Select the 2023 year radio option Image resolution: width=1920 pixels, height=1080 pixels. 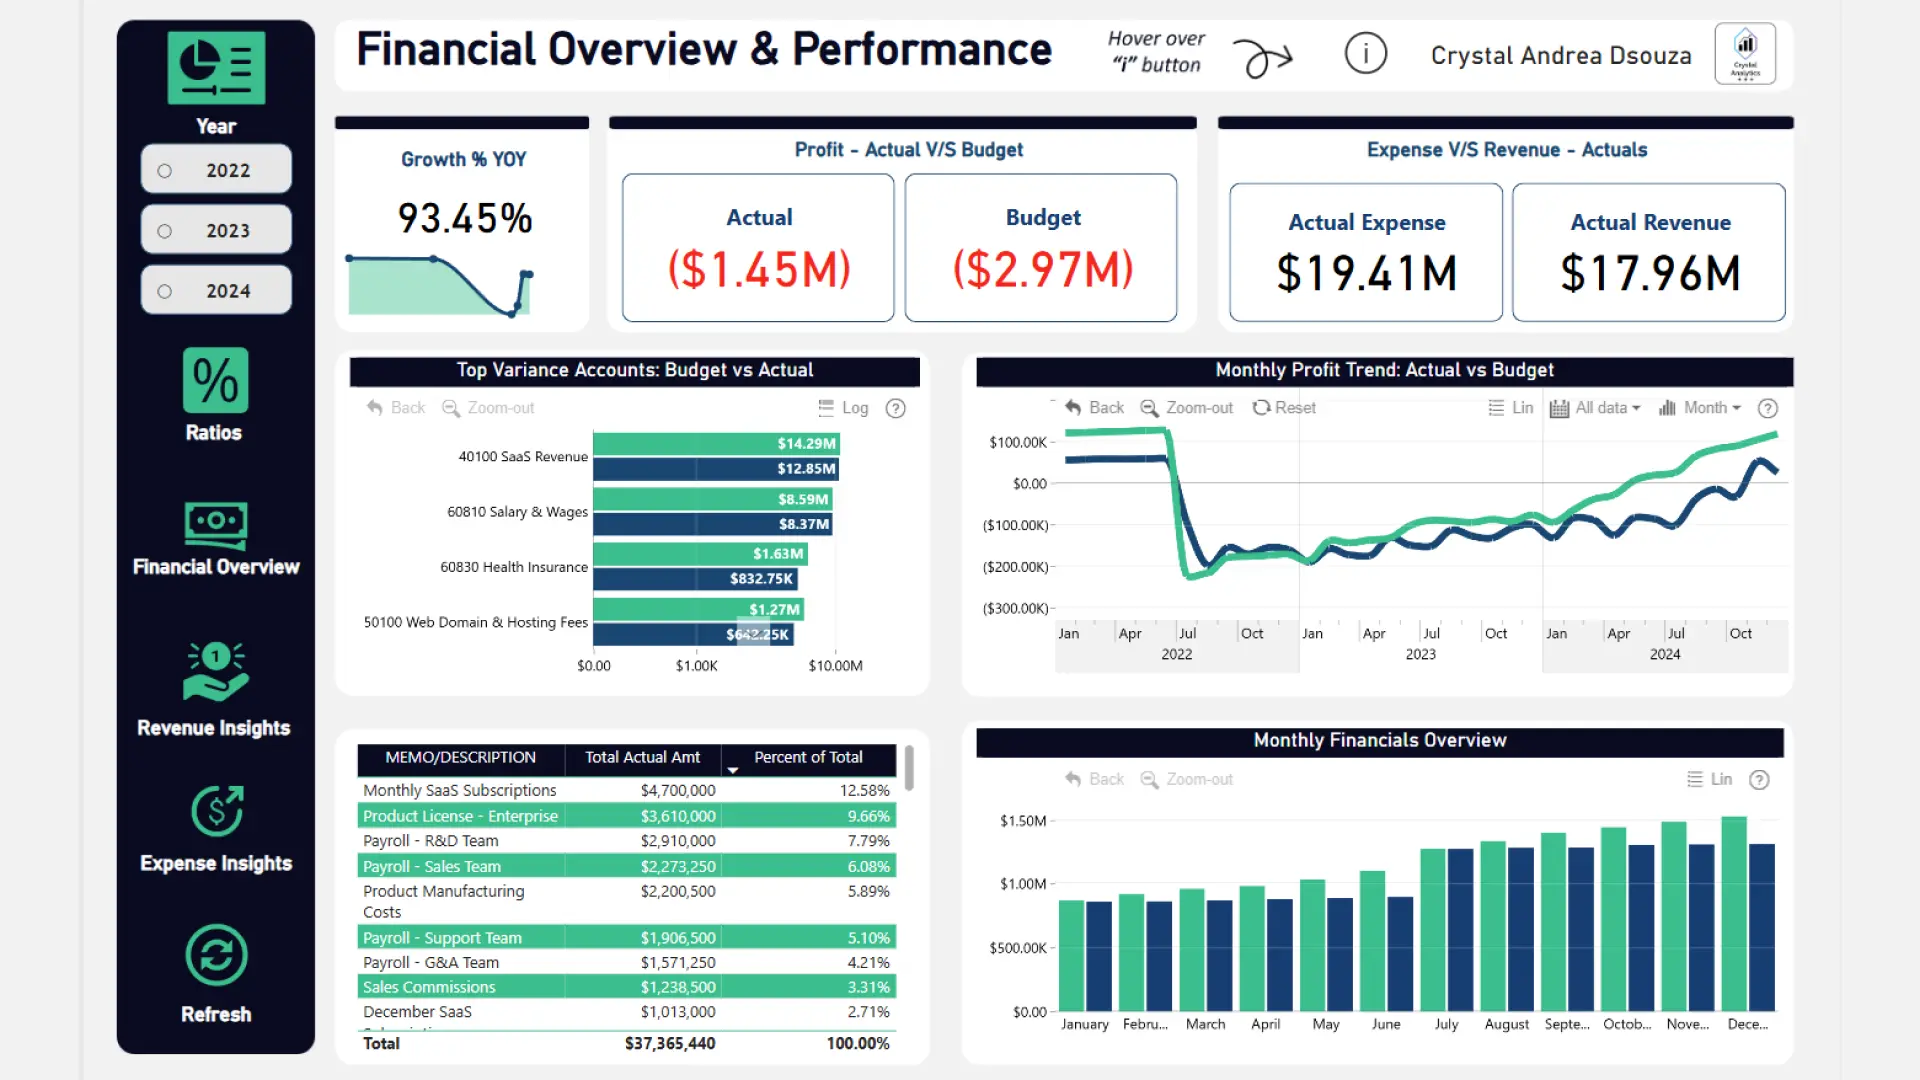click(165, 231)
